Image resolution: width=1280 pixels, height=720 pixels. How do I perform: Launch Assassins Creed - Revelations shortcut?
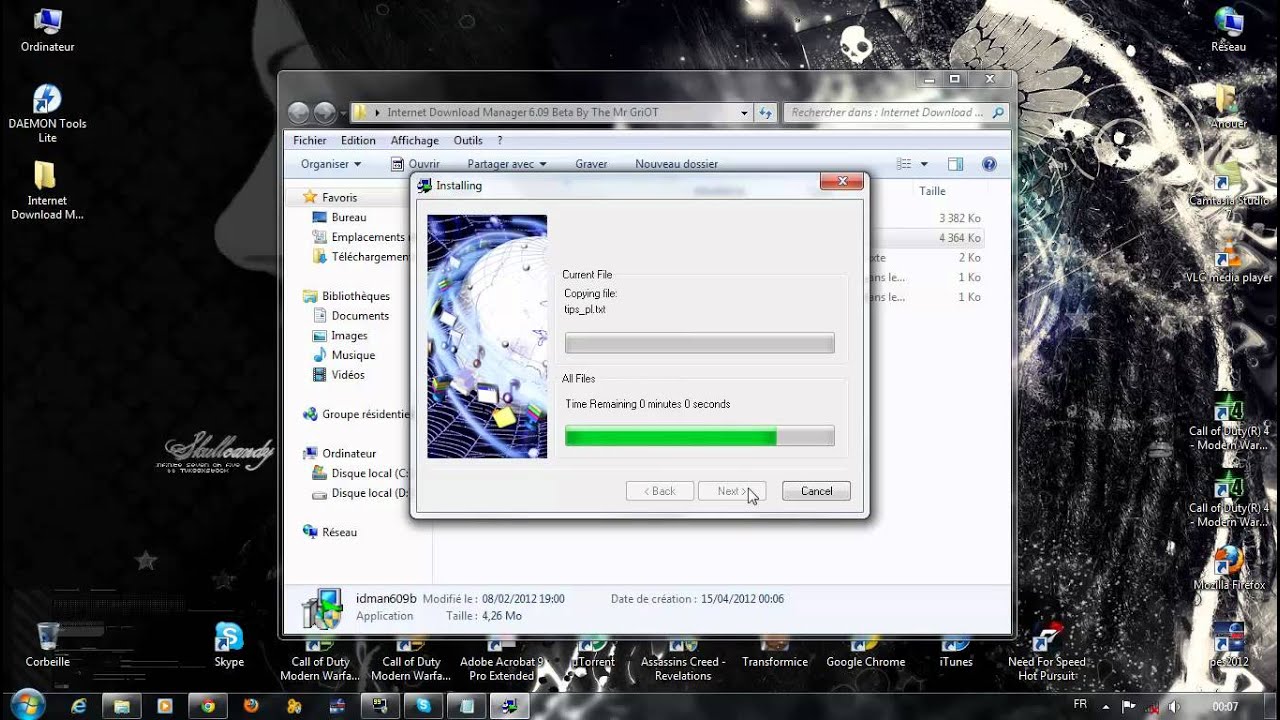pyautogui.click(x=683, y=660)
